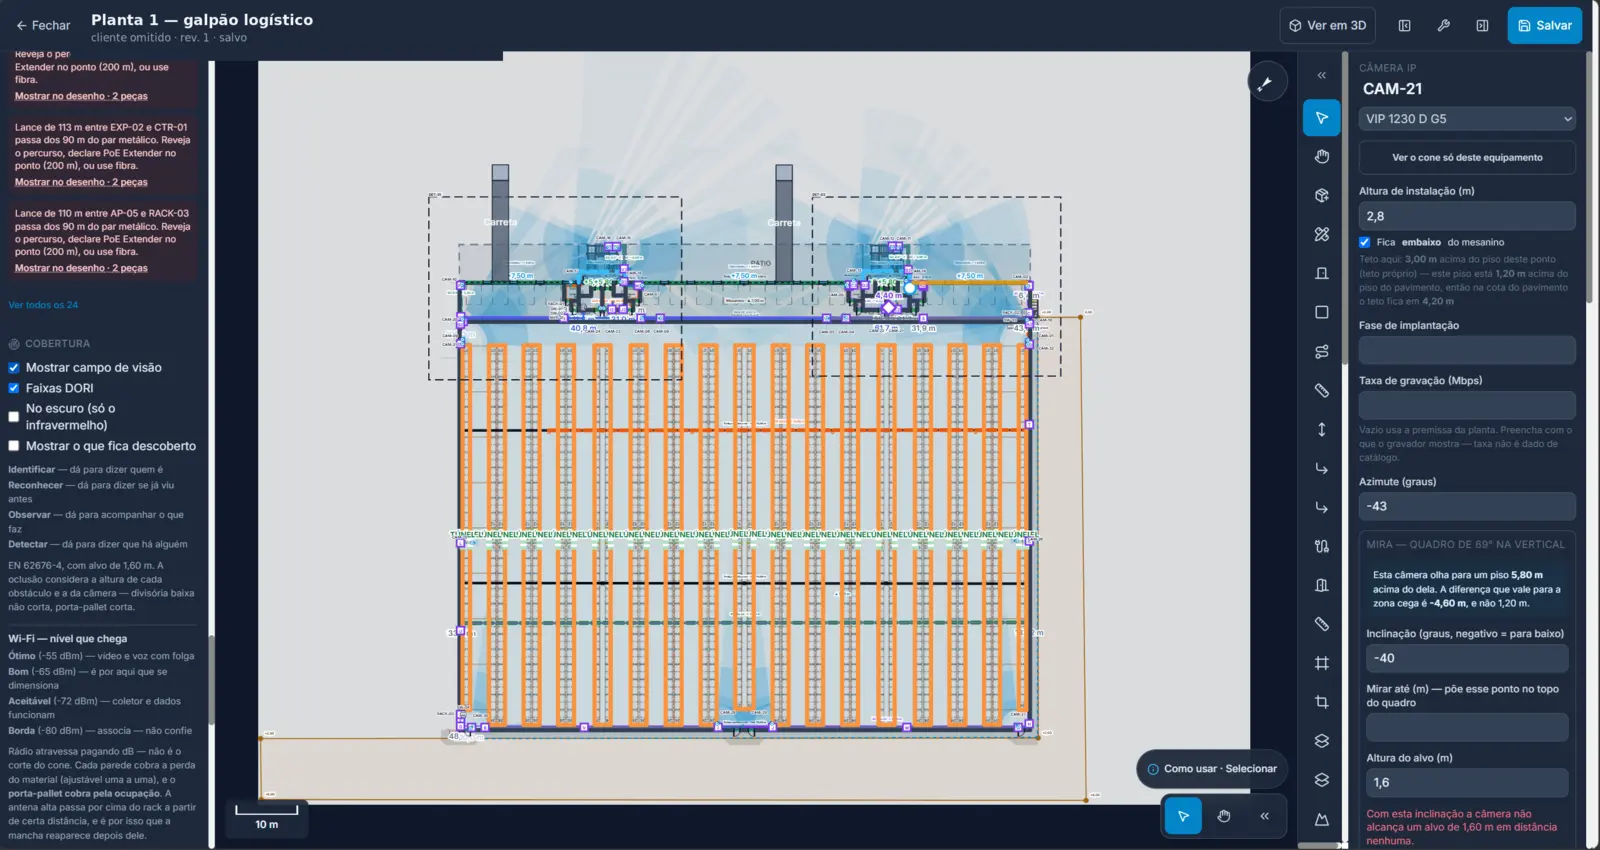
Task: Activate the Pan hand in the vertical toolbar
Action: click(x=1321, y=157)
